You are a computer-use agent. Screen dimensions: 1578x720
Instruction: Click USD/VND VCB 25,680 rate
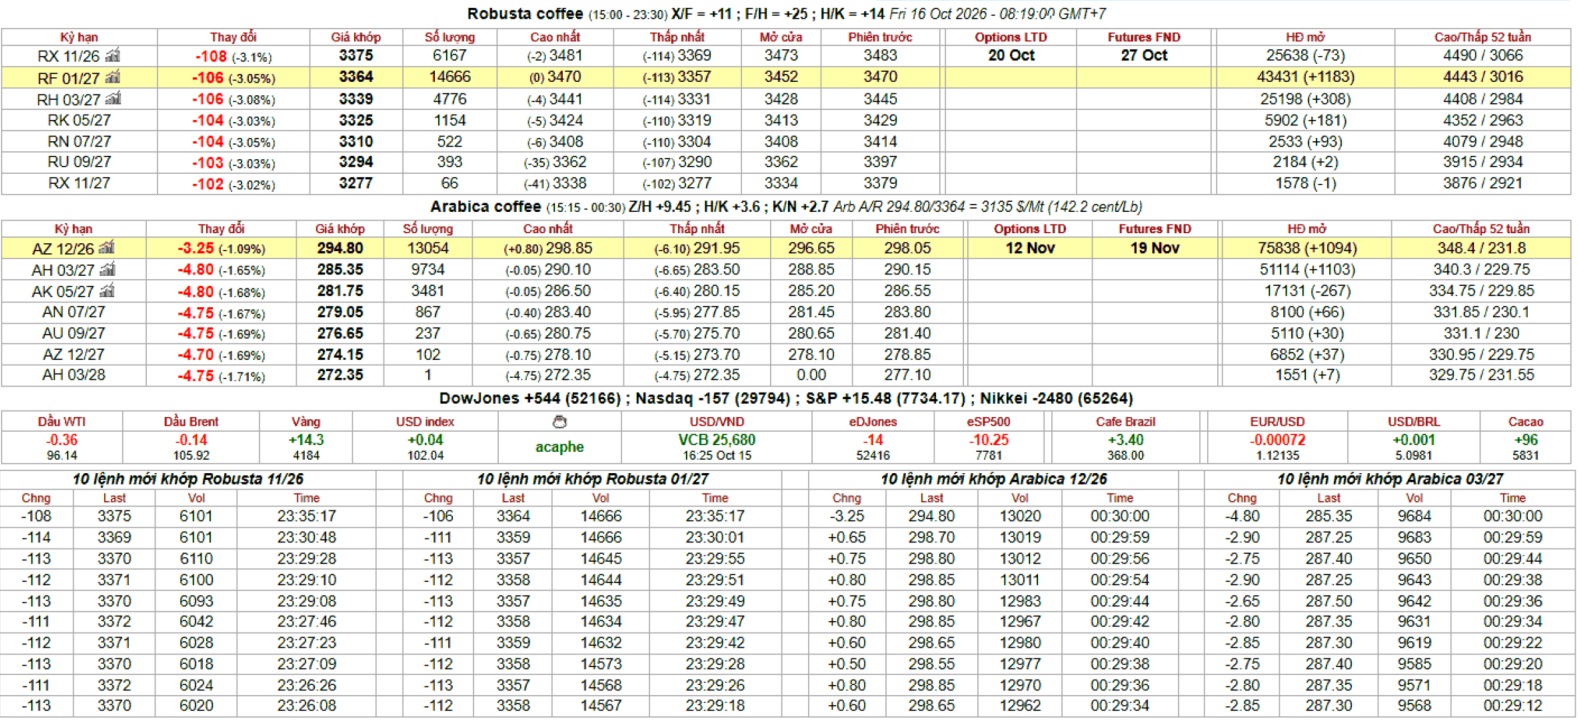pos(716,440)
